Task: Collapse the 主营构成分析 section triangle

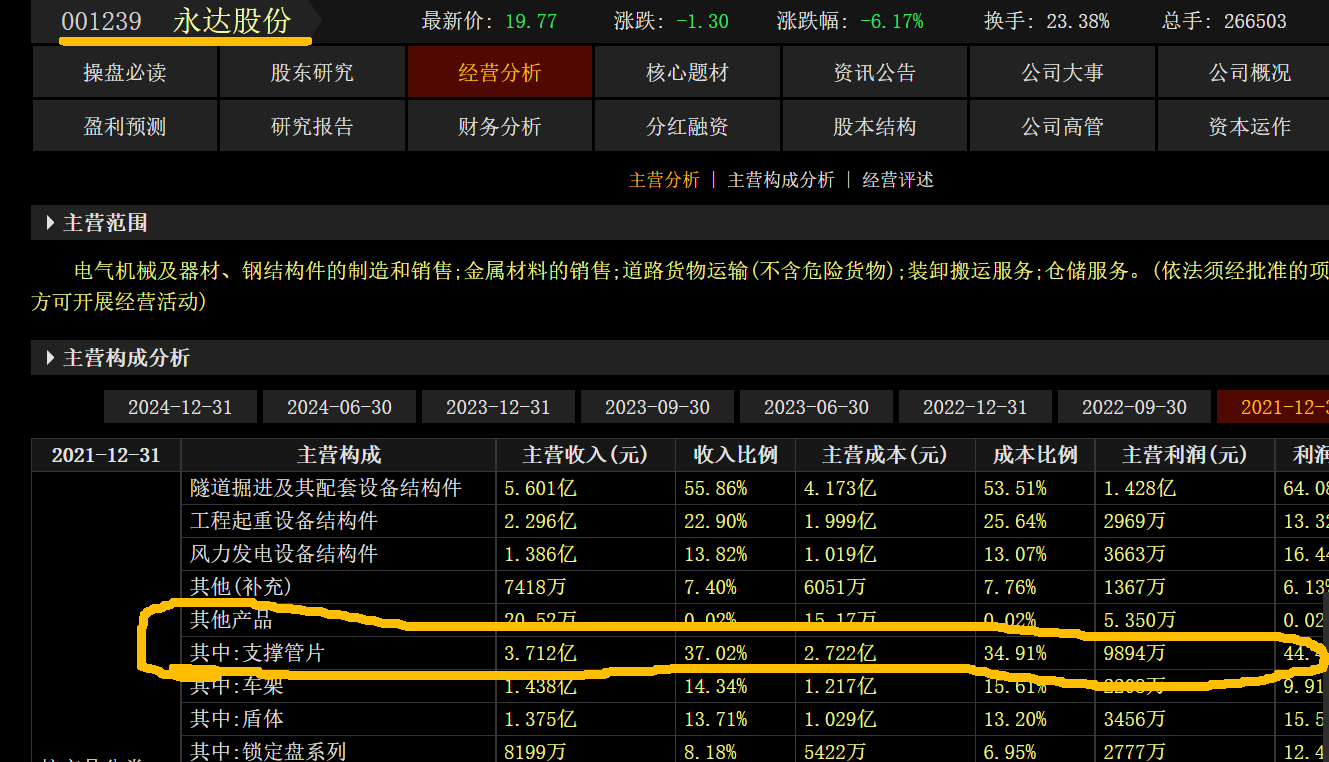Action: [50, 358]
